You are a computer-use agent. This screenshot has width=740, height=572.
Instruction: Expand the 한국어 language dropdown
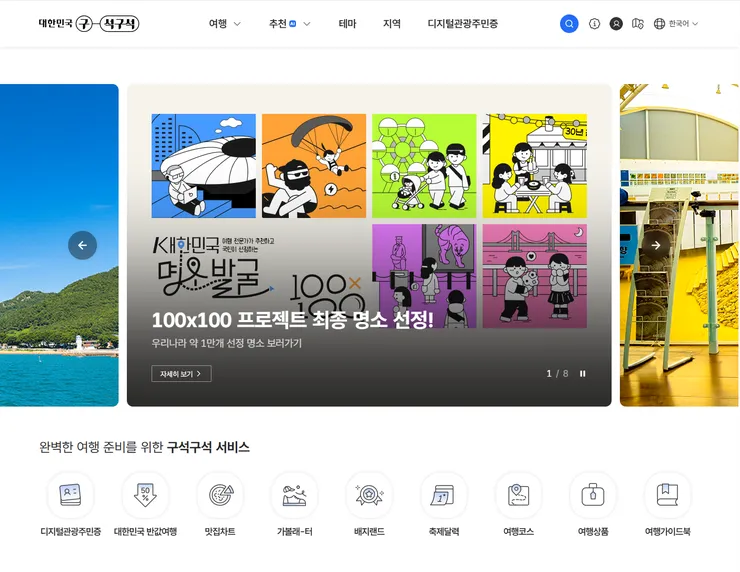tap(683, 24)
